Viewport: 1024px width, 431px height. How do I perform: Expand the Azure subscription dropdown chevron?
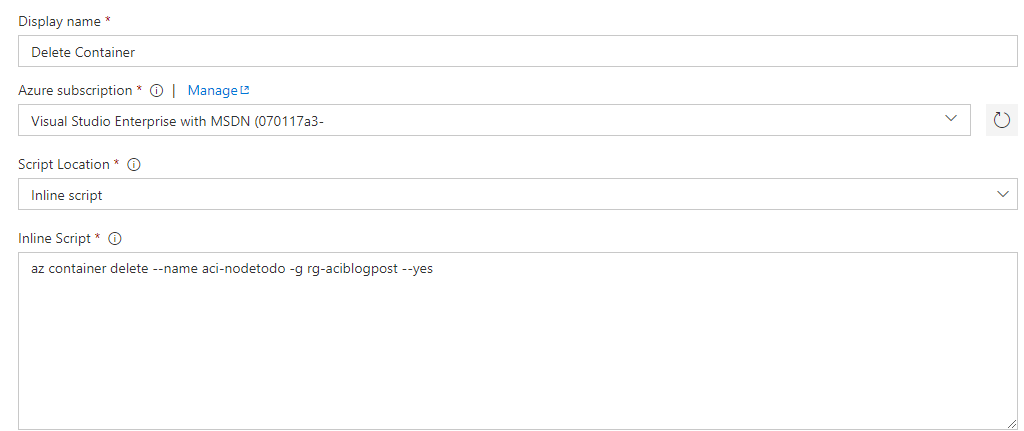(951, 119)
